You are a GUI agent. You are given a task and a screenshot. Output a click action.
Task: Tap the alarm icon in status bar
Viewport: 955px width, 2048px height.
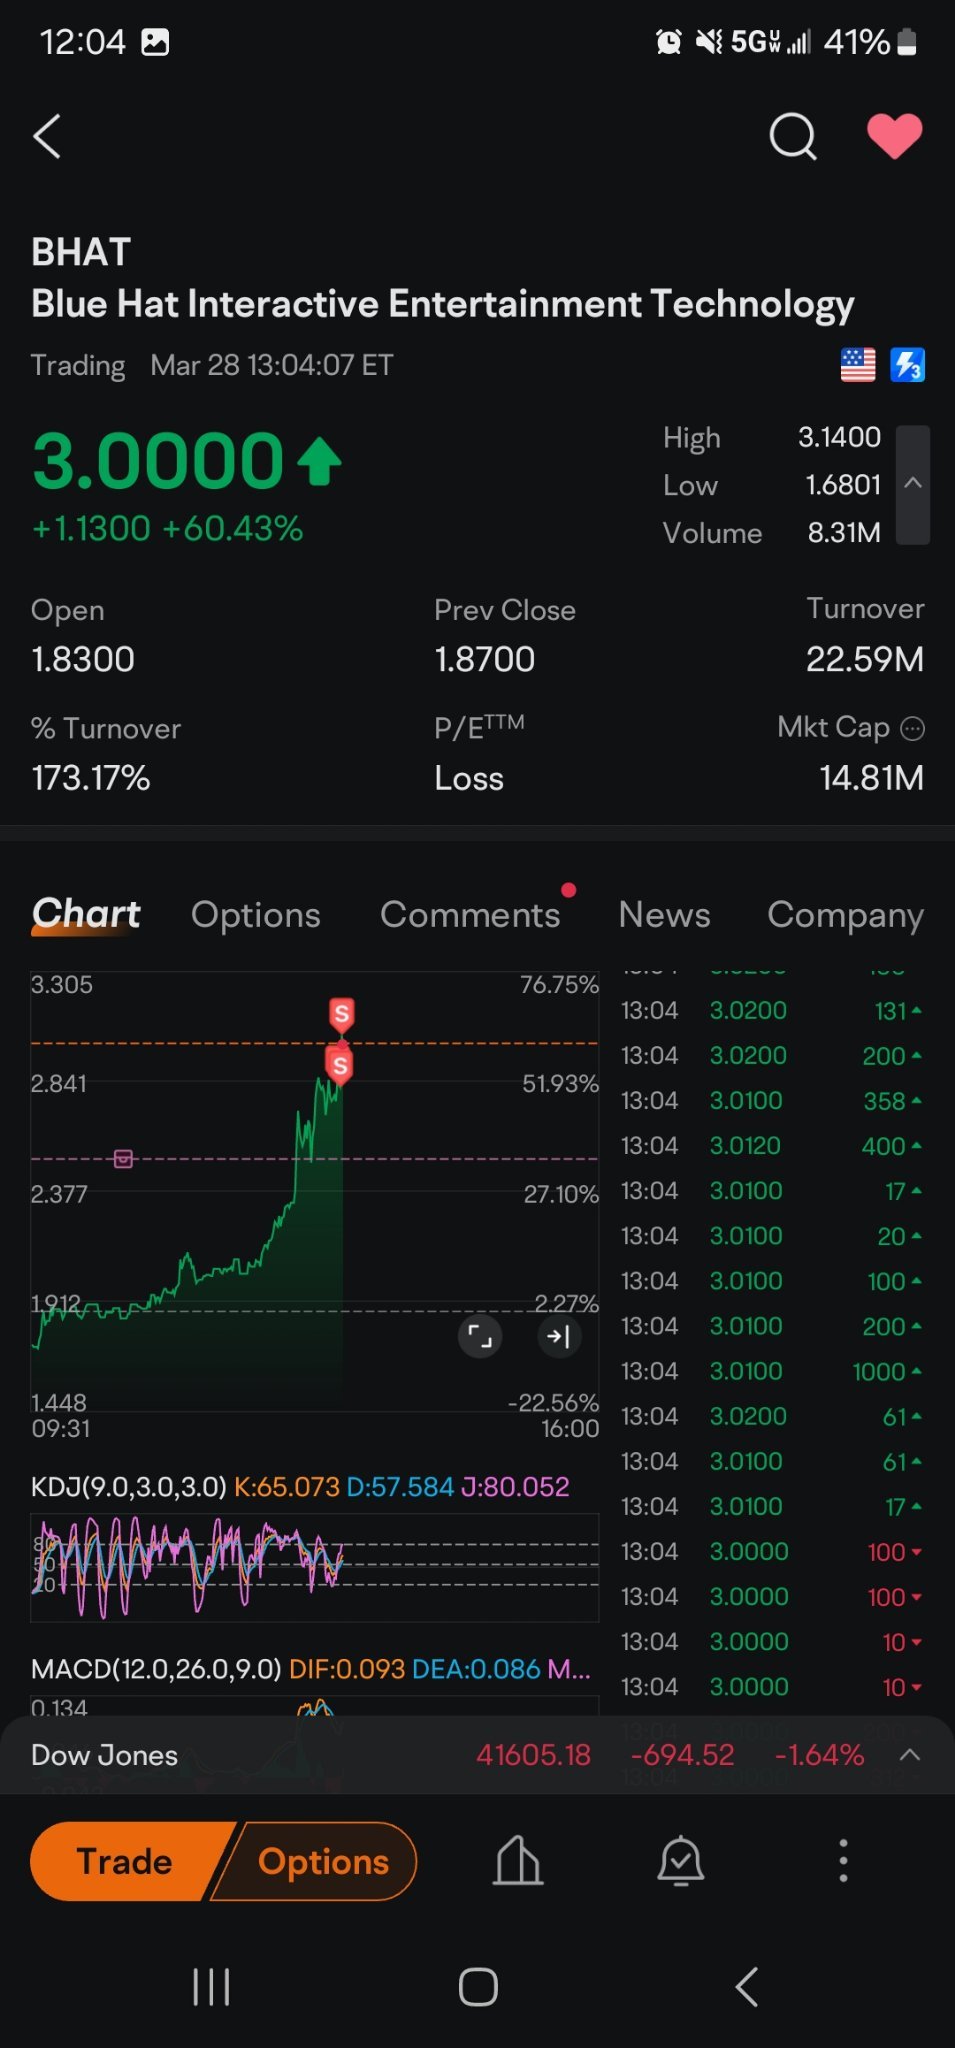point(669,42)
